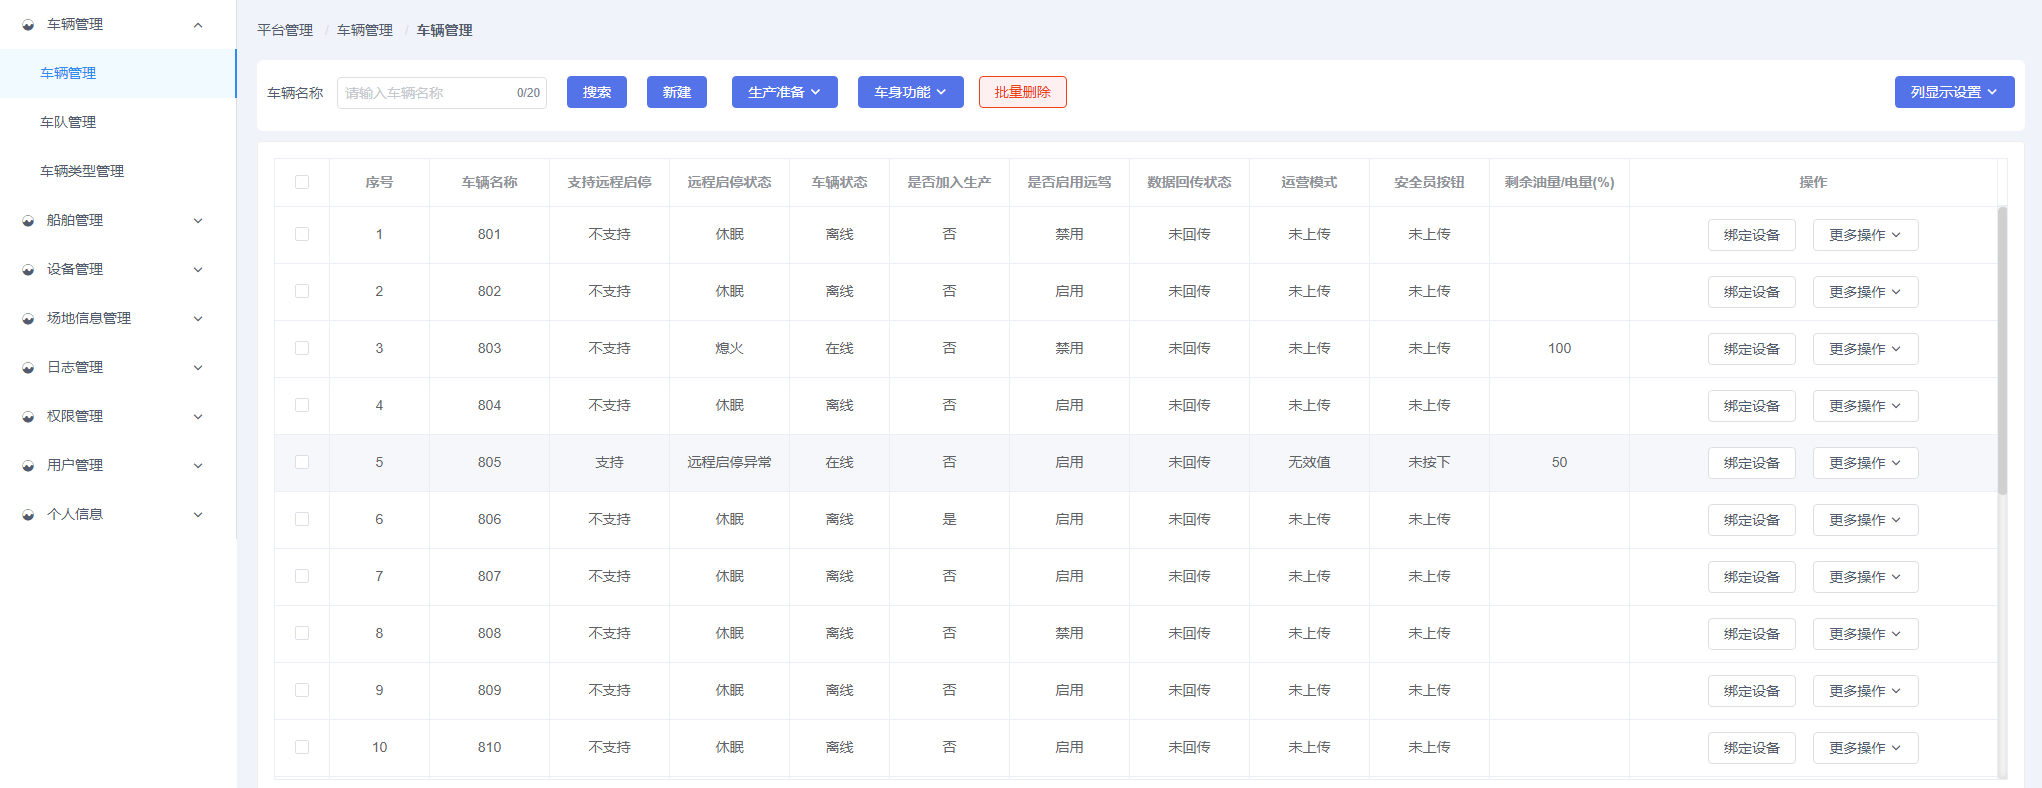Click the 场地信息管理 sidebar icon
Viewport: 2042px width, 788px height.
28,319
